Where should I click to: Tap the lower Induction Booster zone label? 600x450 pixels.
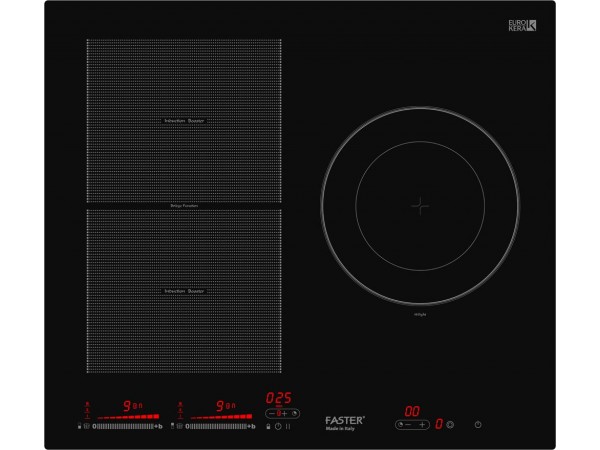pyautogui.click(x=184, y=291)
